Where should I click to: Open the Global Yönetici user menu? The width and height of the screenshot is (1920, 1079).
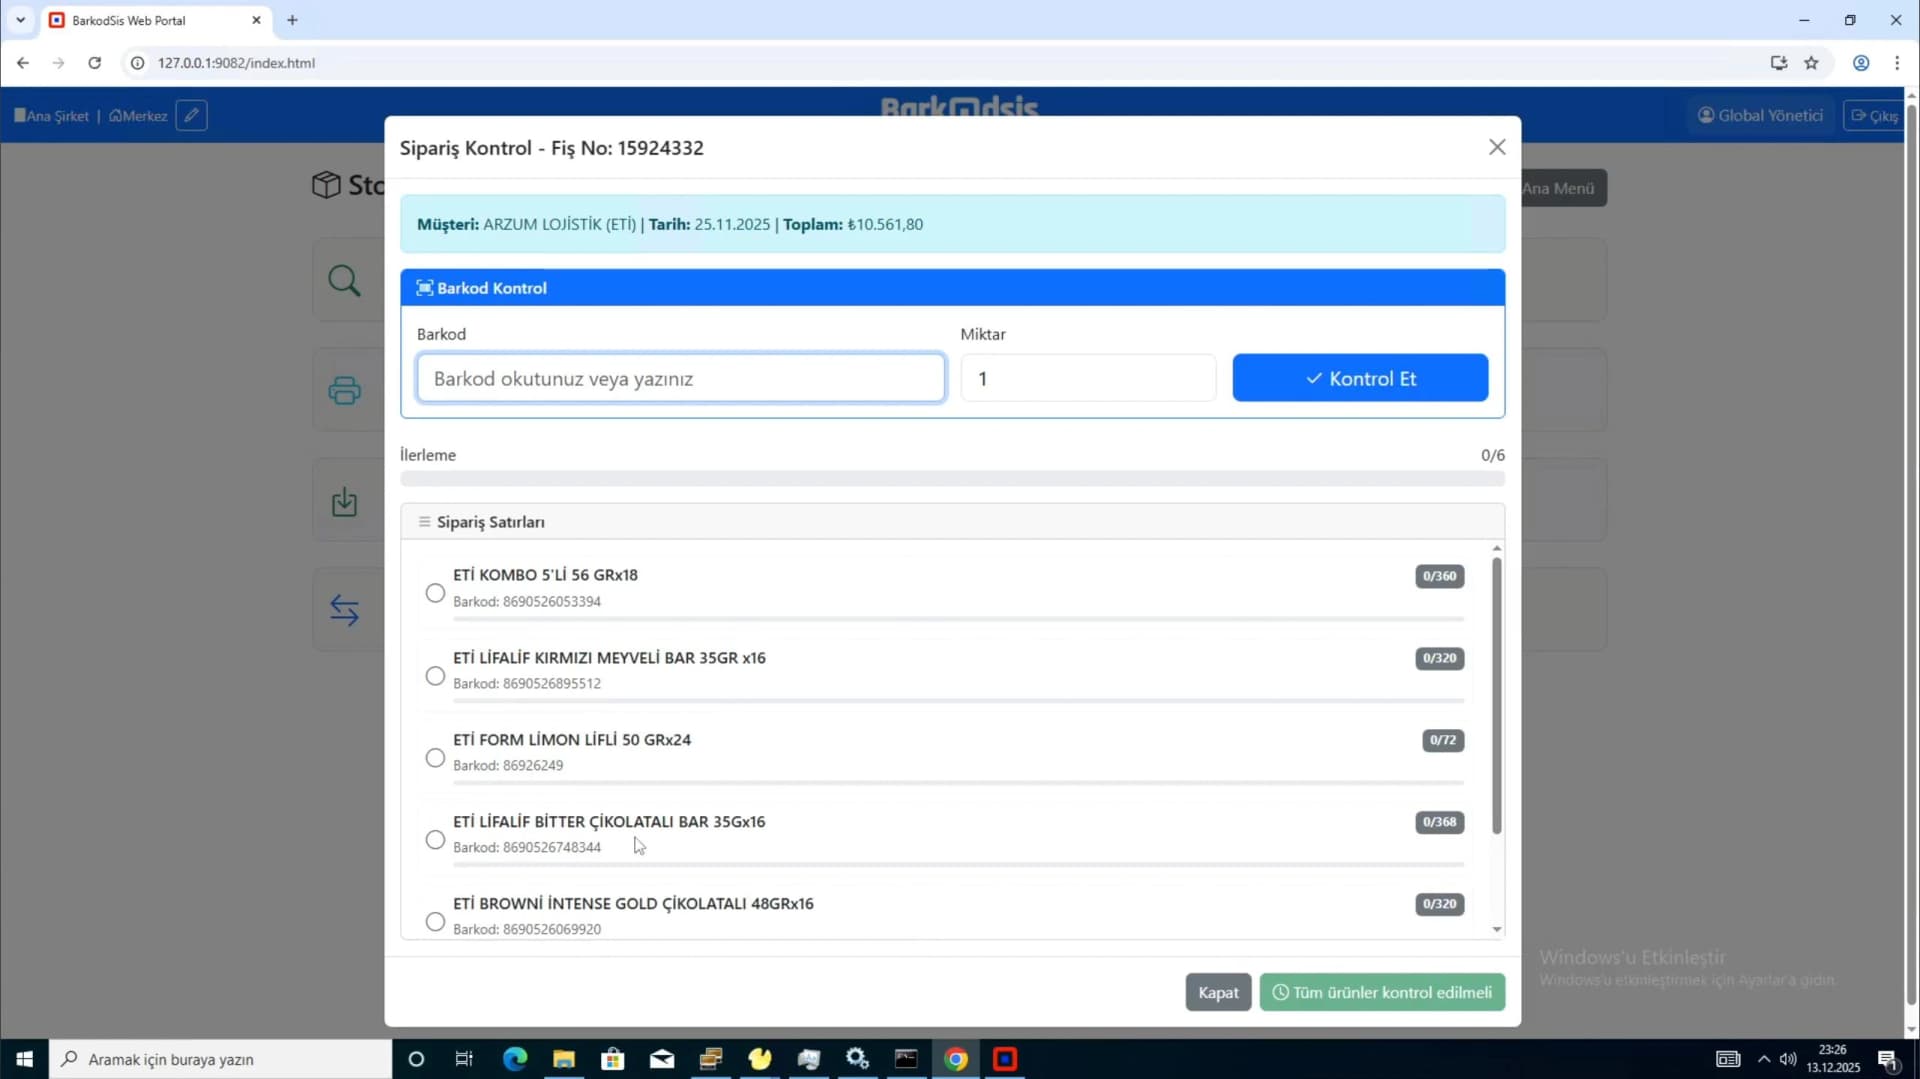coord(1760,115)
